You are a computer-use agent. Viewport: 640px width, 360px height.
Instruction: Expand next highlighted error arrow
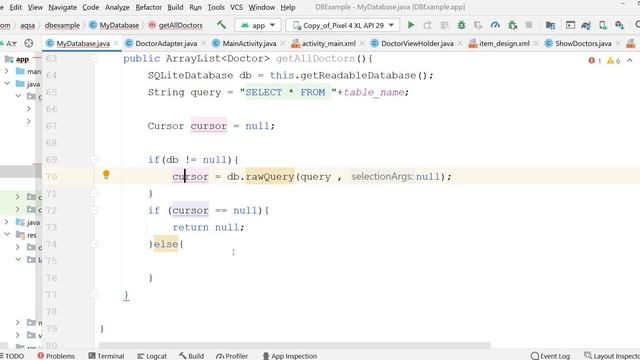[x=630, y=60]
